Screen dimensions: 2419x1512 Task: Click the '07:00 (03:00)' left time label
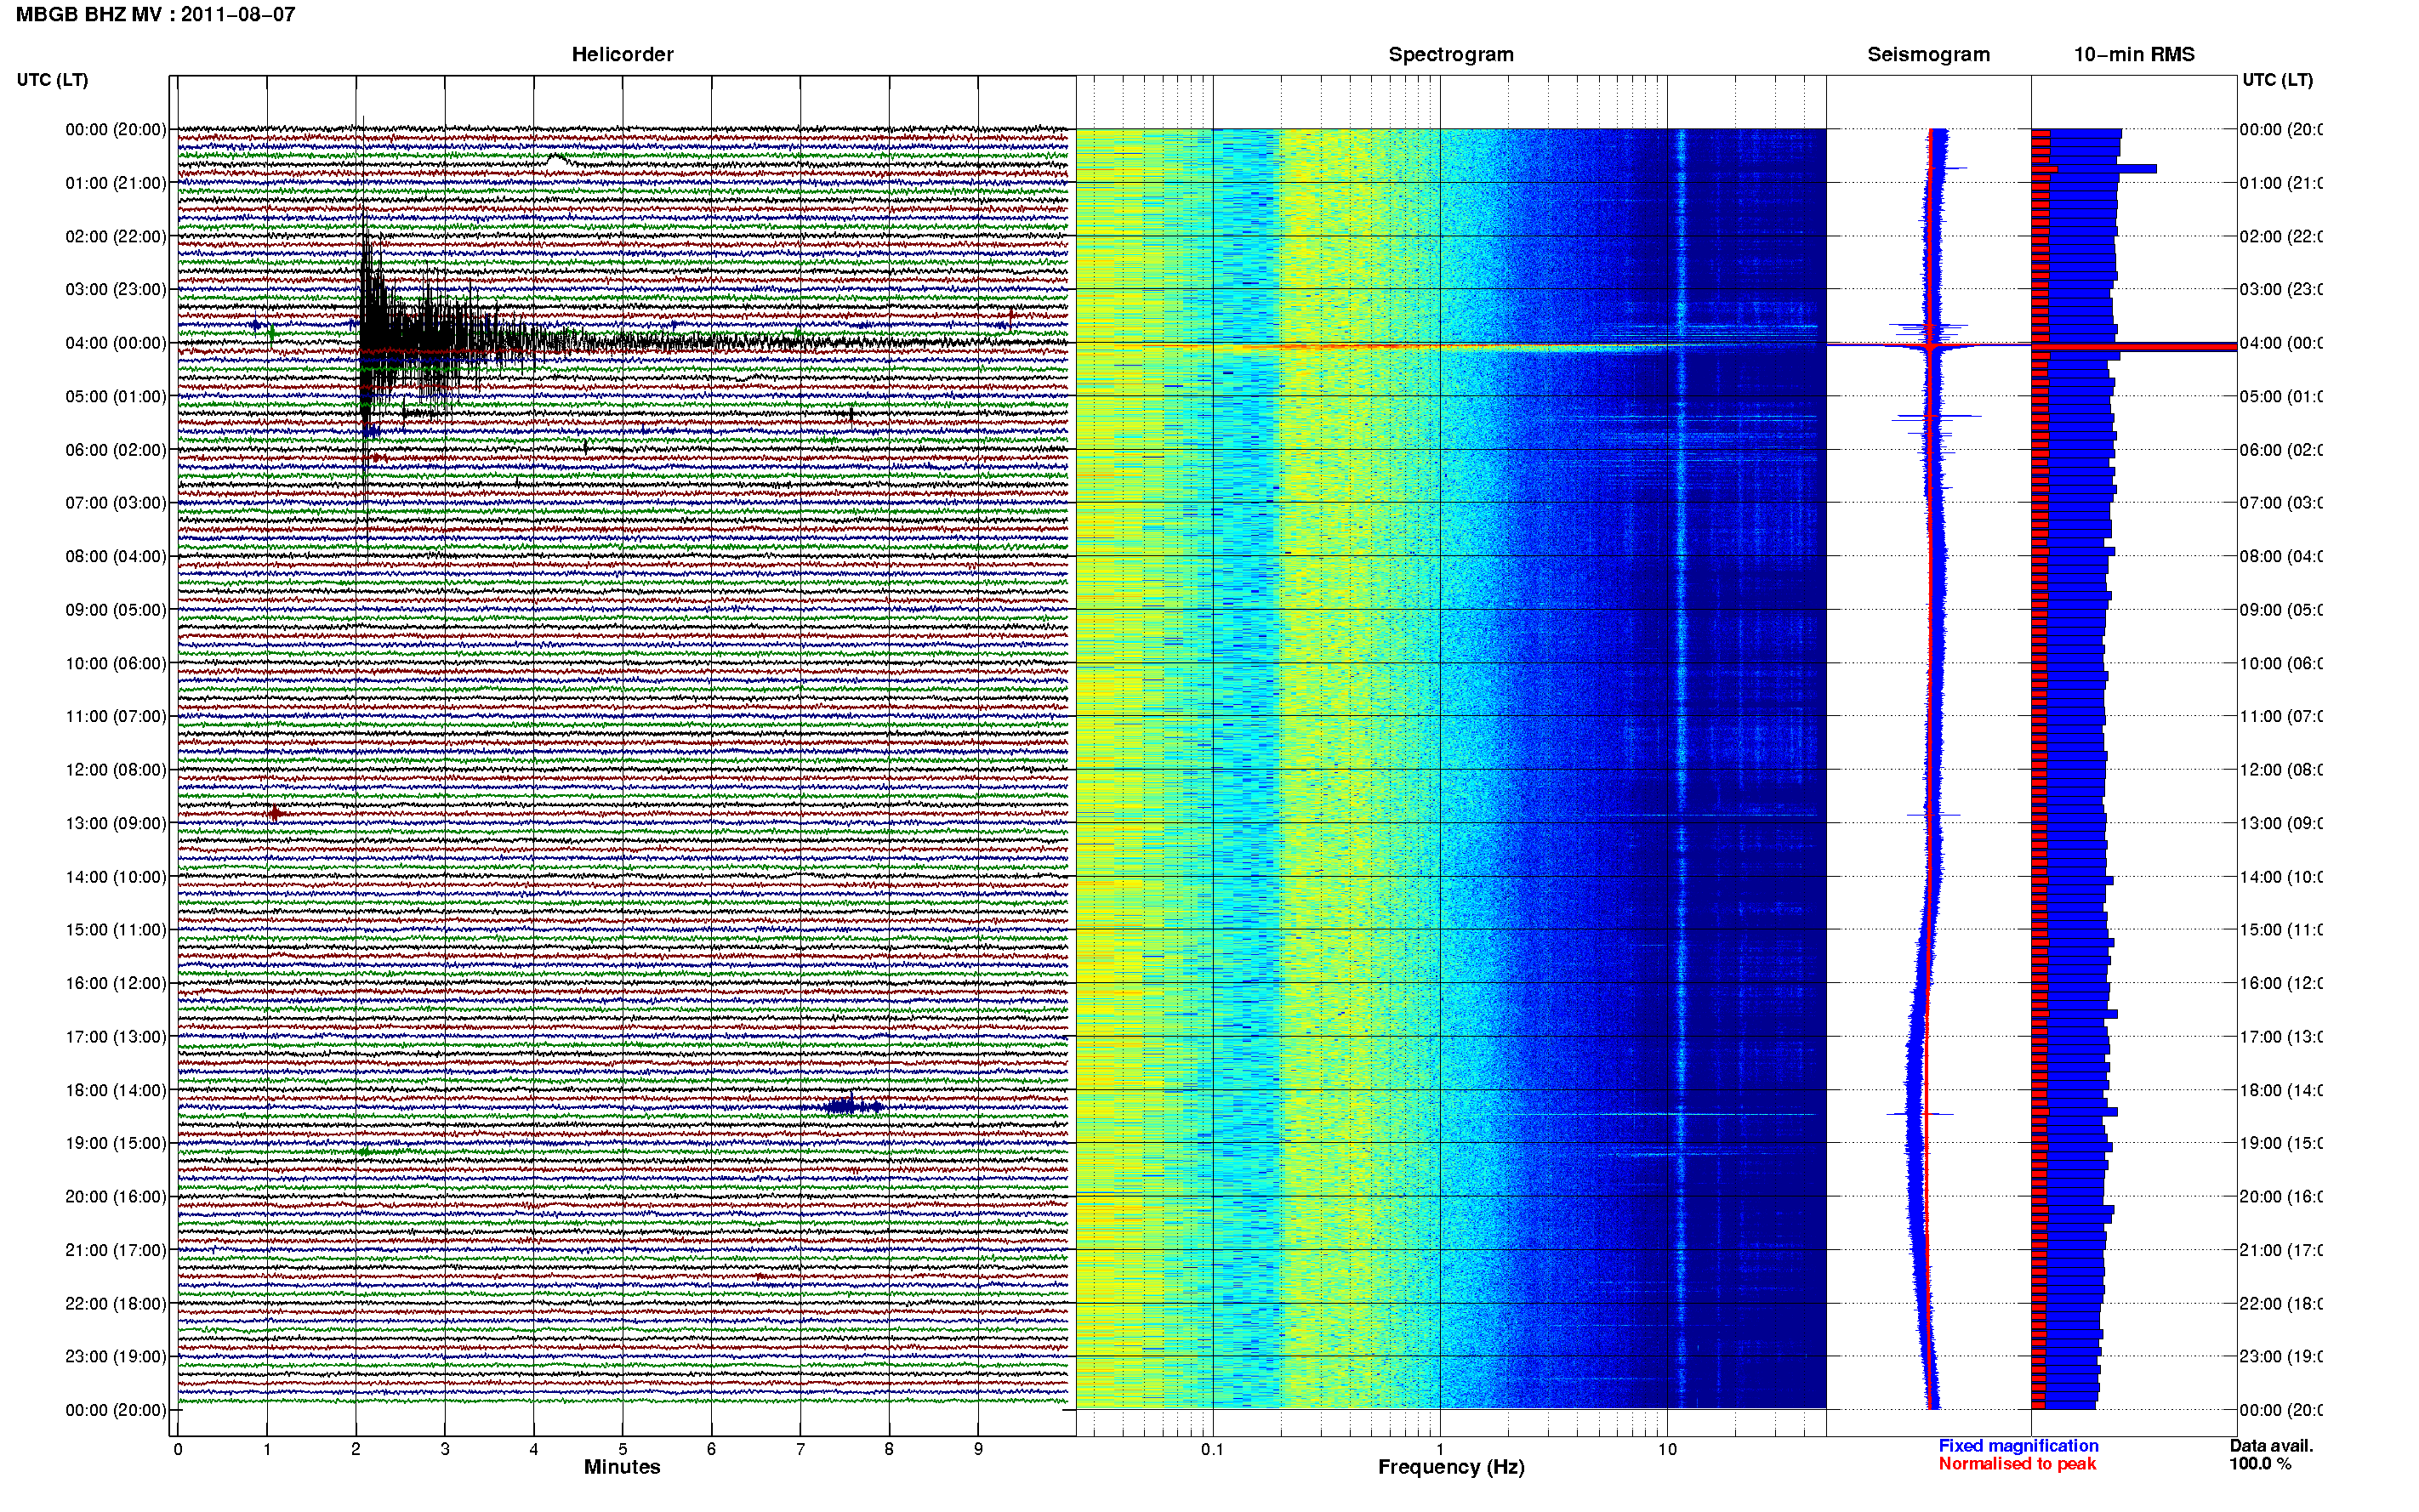tap(116, 503)
